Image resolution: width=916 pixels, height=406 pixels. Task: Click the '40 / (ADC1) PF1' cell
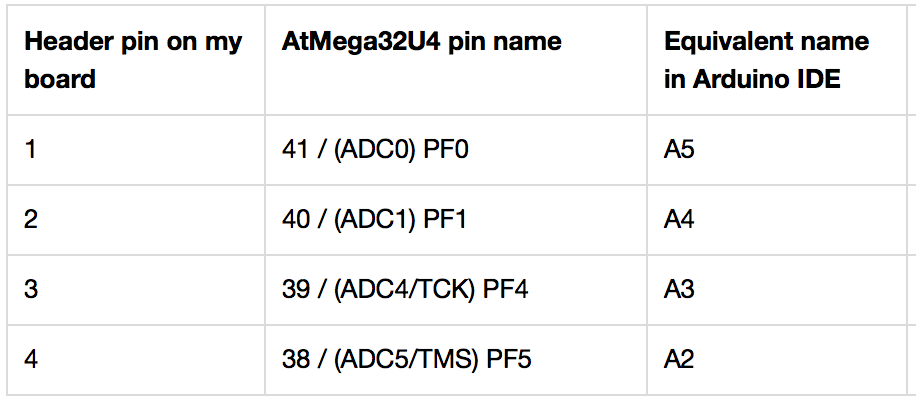click(456, 220)
